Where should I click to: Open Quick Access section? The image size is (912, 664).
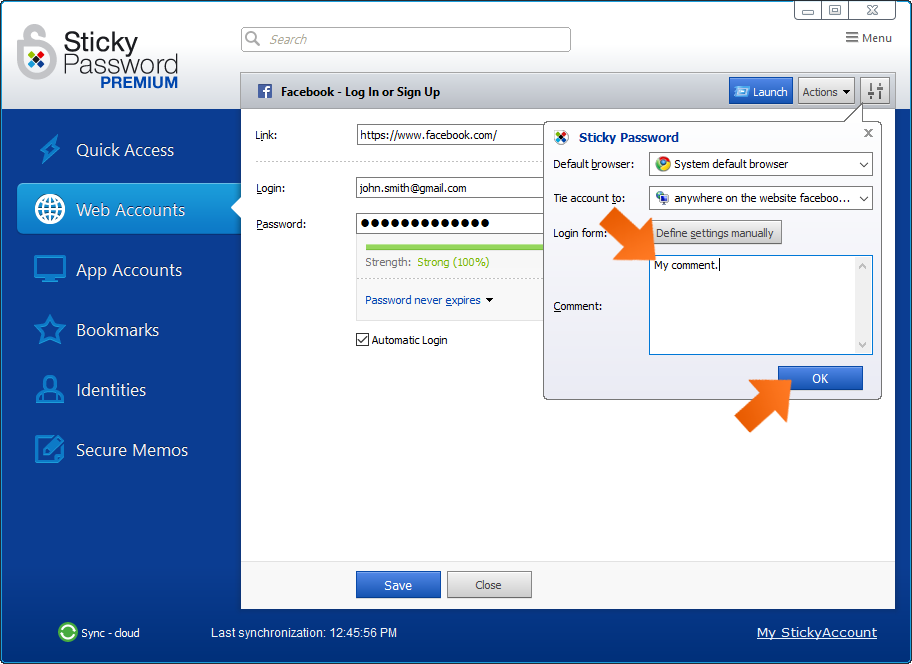point(124,150)
